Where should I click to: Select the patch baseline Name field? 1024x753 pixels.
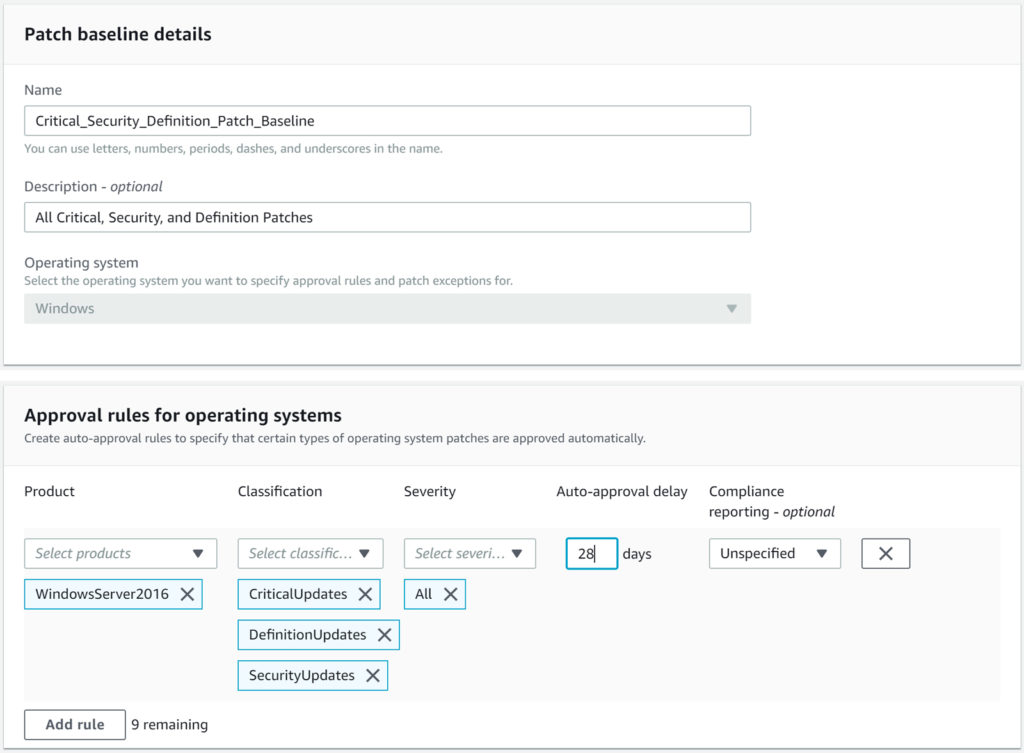click(388, 120)
